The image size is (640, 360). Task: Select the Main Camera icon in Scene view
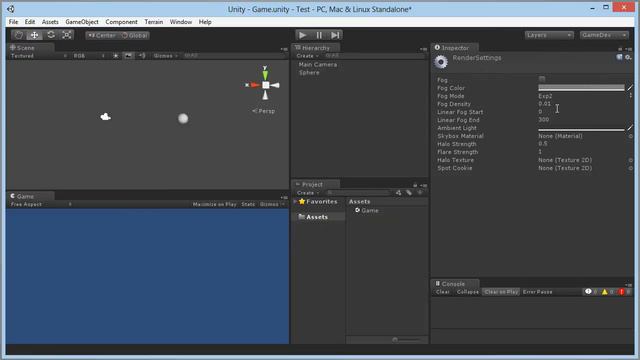point(105,117)
